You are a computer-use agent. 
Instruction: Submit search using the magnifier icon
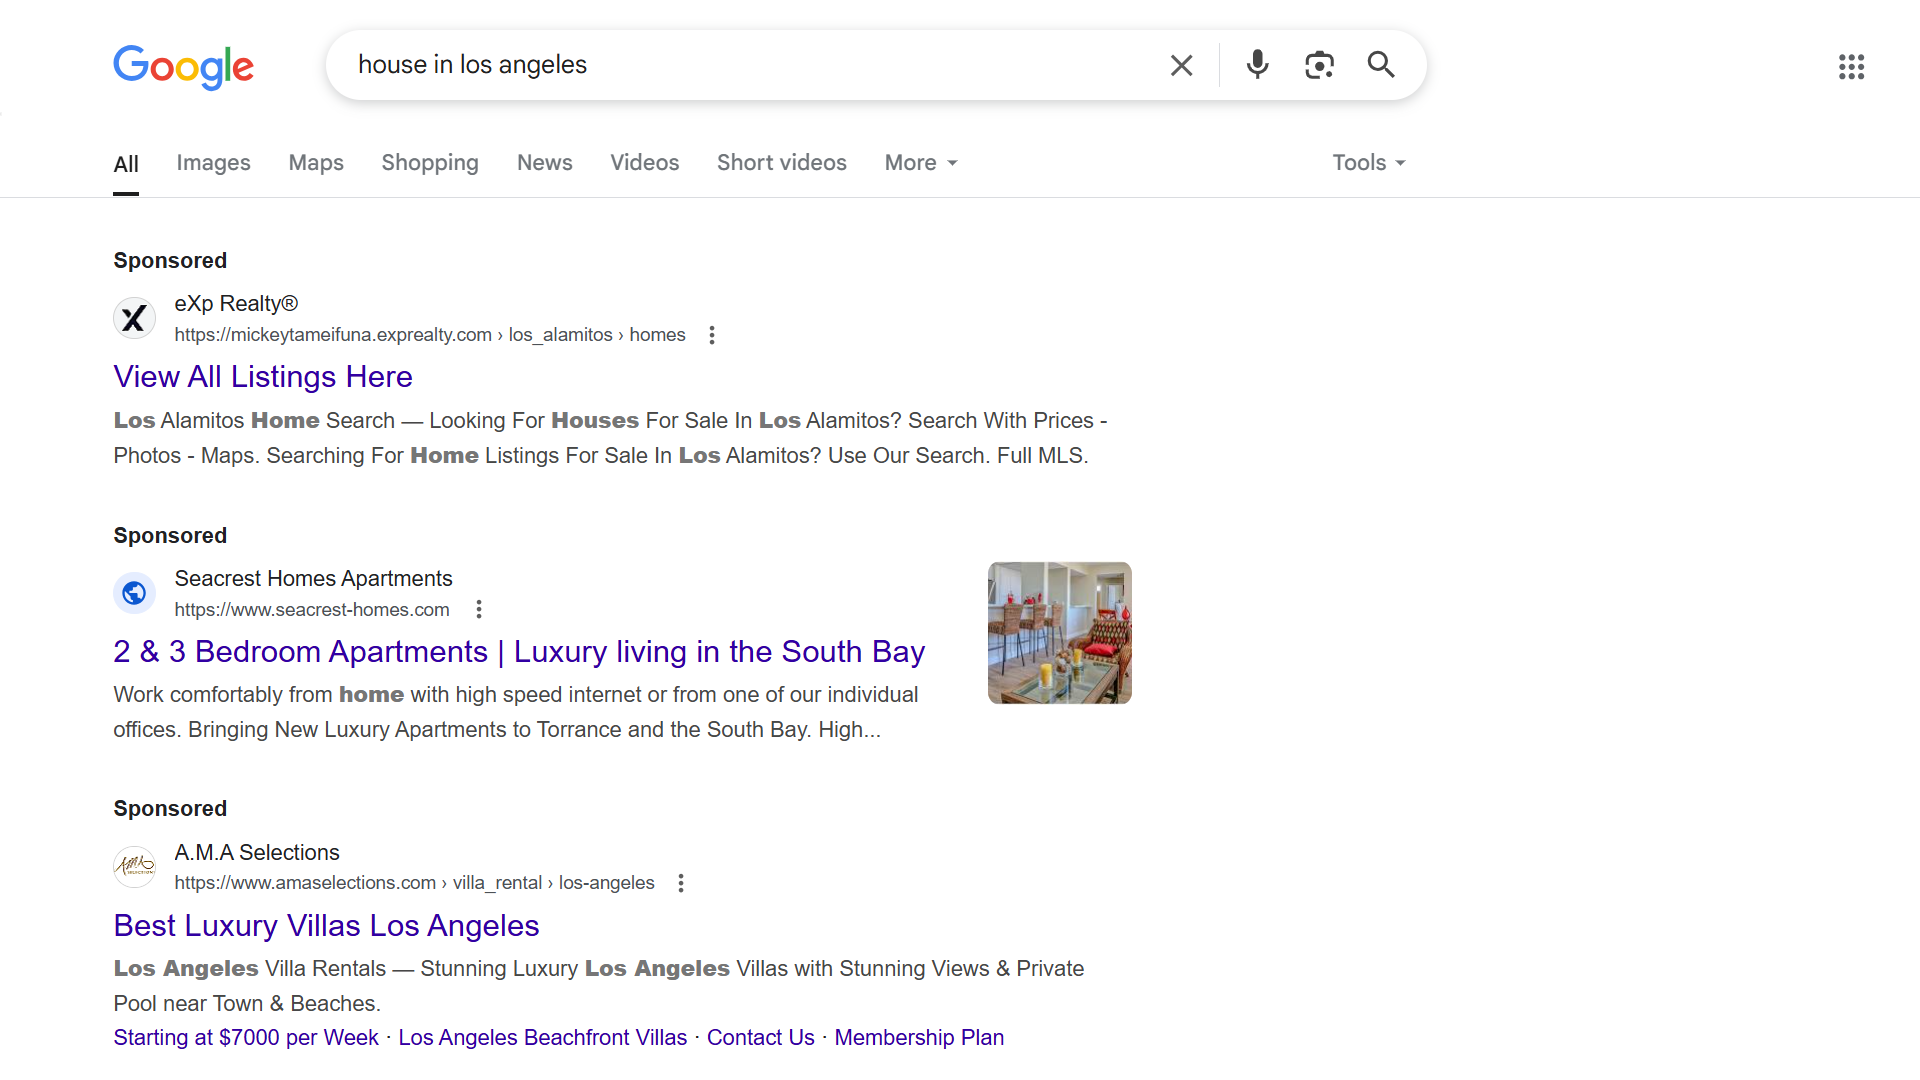(1381, 65)
